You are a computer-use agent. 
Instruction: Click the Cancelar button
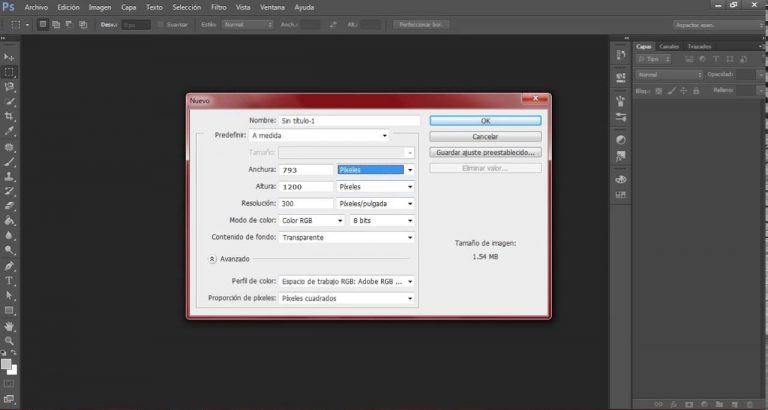485,136
